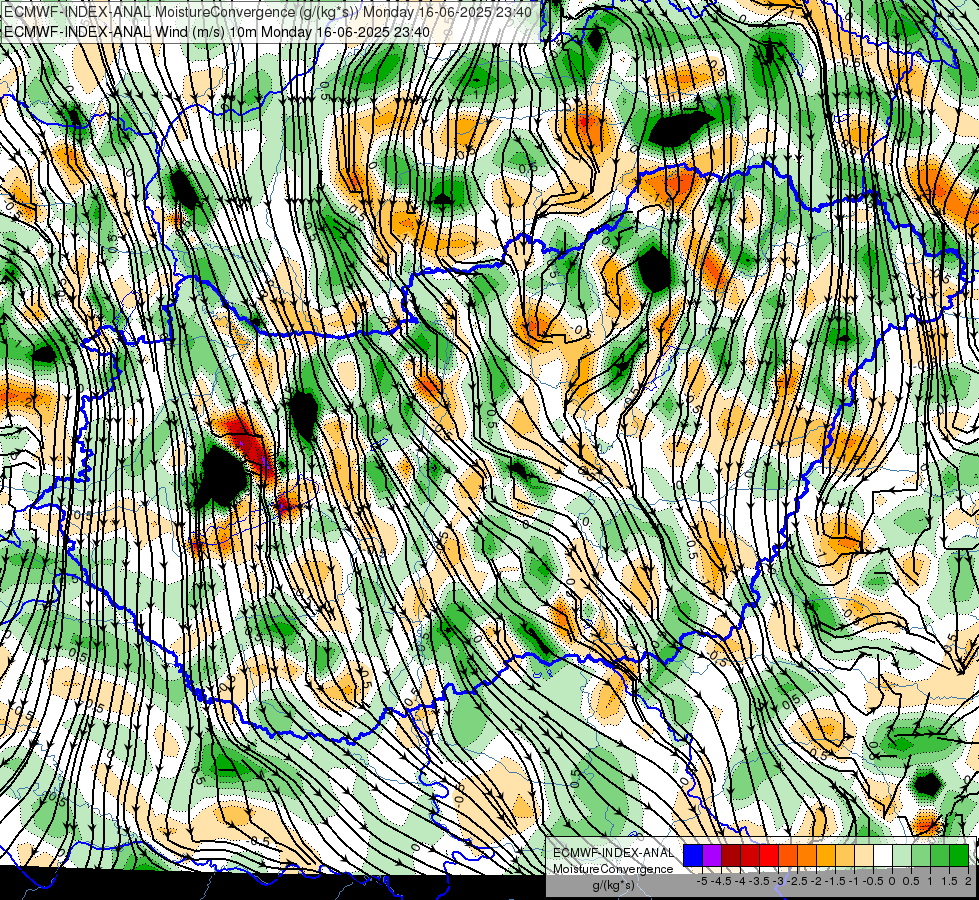The image size is (979, 900).
Task: Click the legend's -3 tick label
Action: click(x=779, y=881)
